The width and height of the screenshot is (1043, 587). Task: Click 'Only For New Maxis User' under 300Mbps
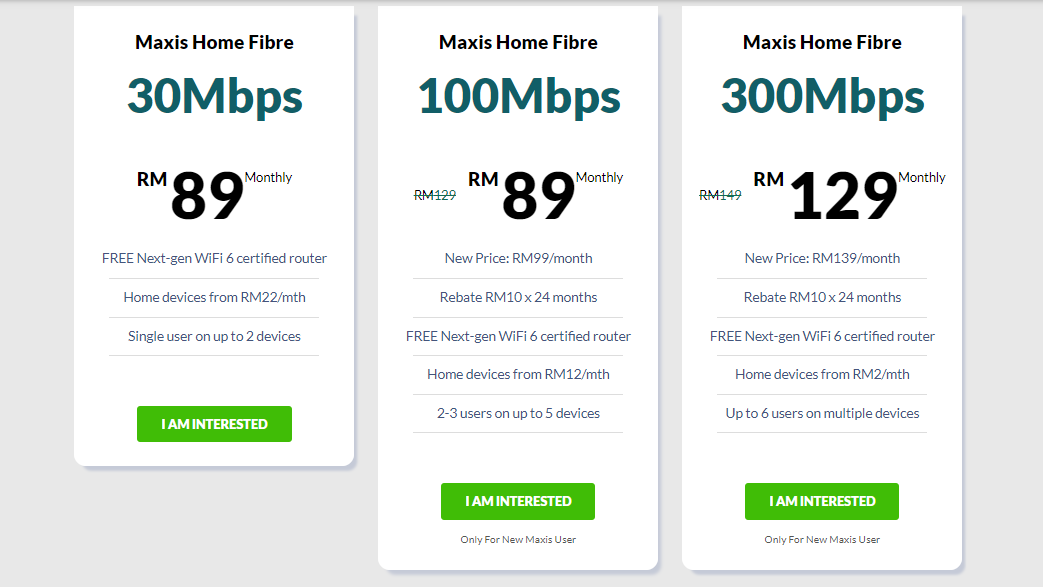click(822, 540)
